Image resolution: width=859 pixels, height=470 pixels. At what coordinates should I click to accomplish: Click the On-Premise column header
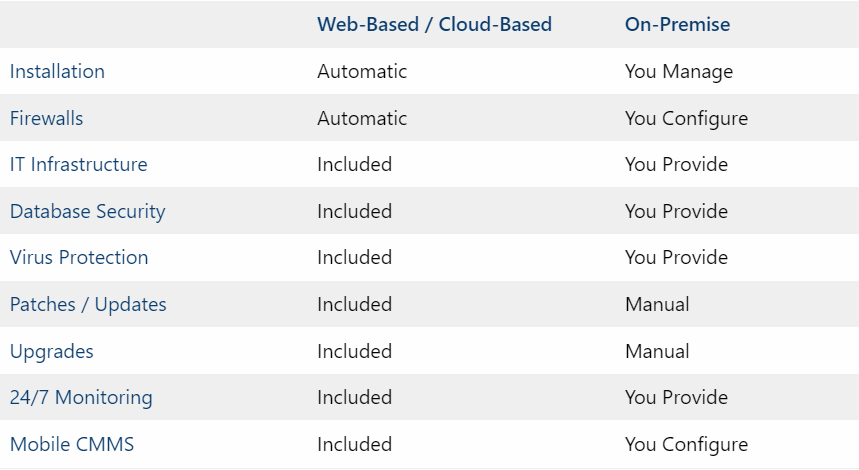[x=677, y=24]
